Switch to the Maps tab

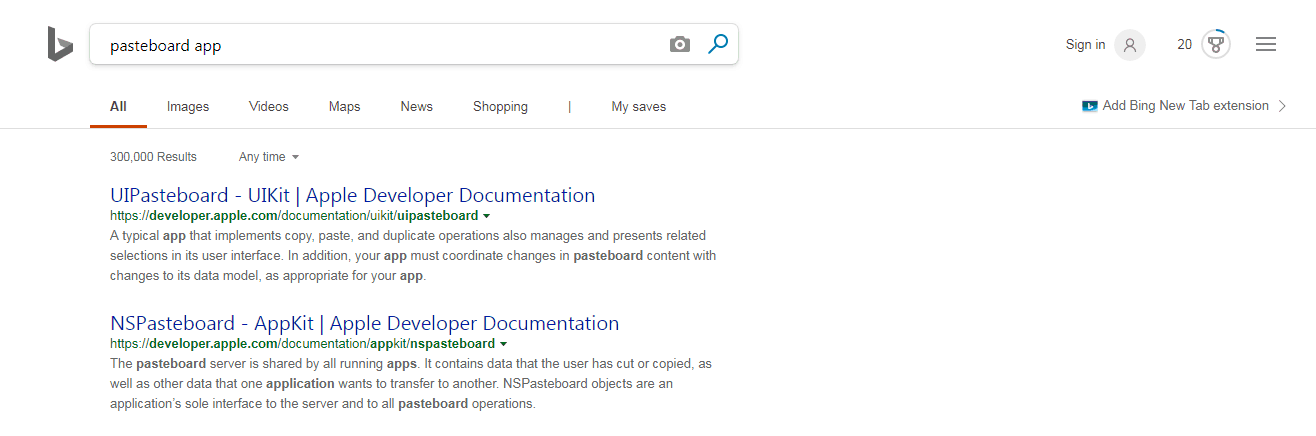[x=344, y=106]
